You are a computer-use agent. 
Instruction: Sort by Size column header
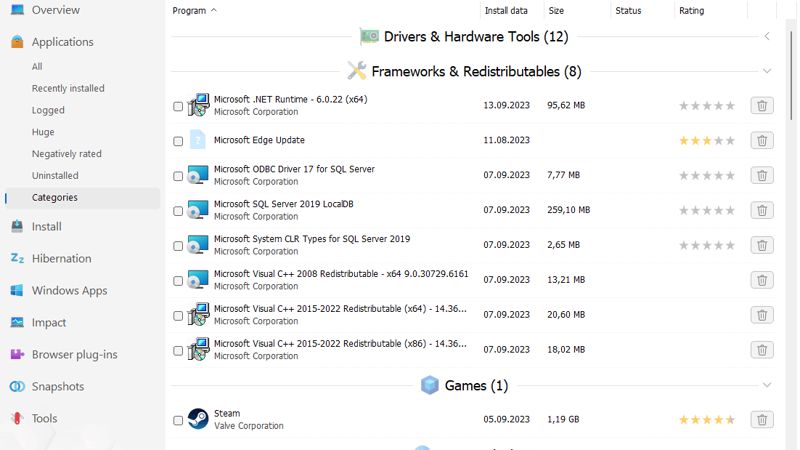pos(556,11)
